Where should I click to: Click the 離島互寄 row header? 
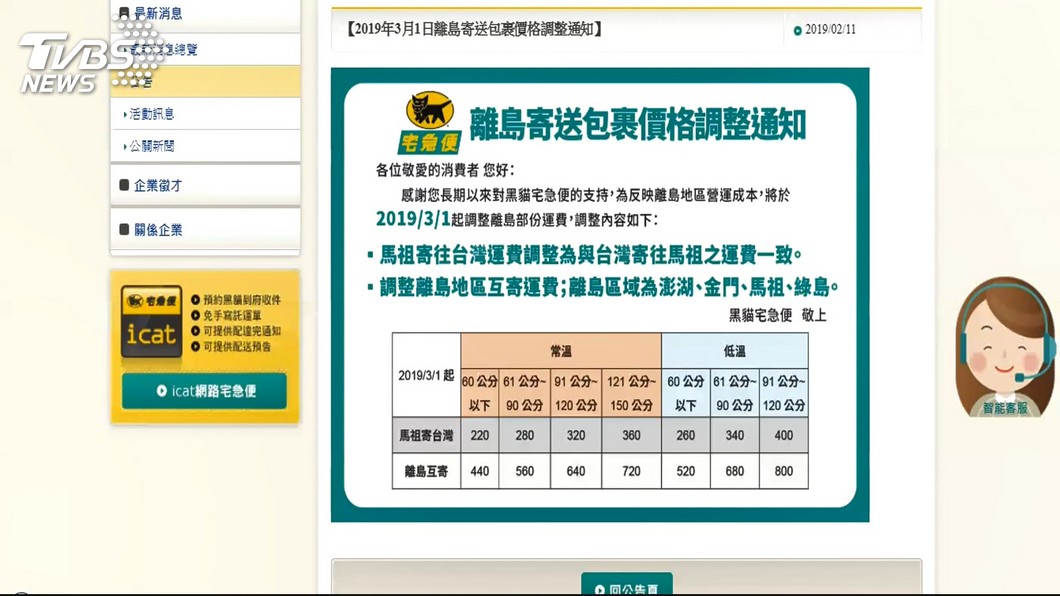[x=427, y=471]
